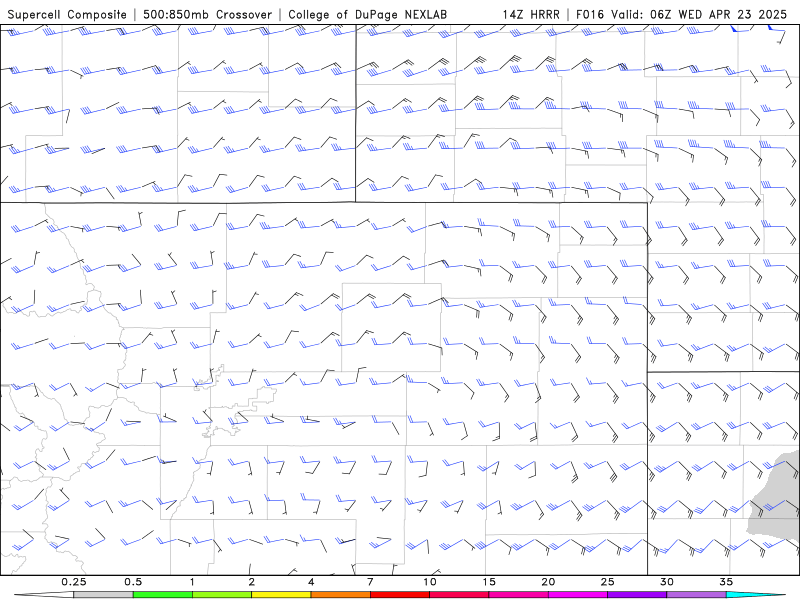800x600 pixels.
Task: Select the yellow 2–4 colorbar segment
Action: 281,595
